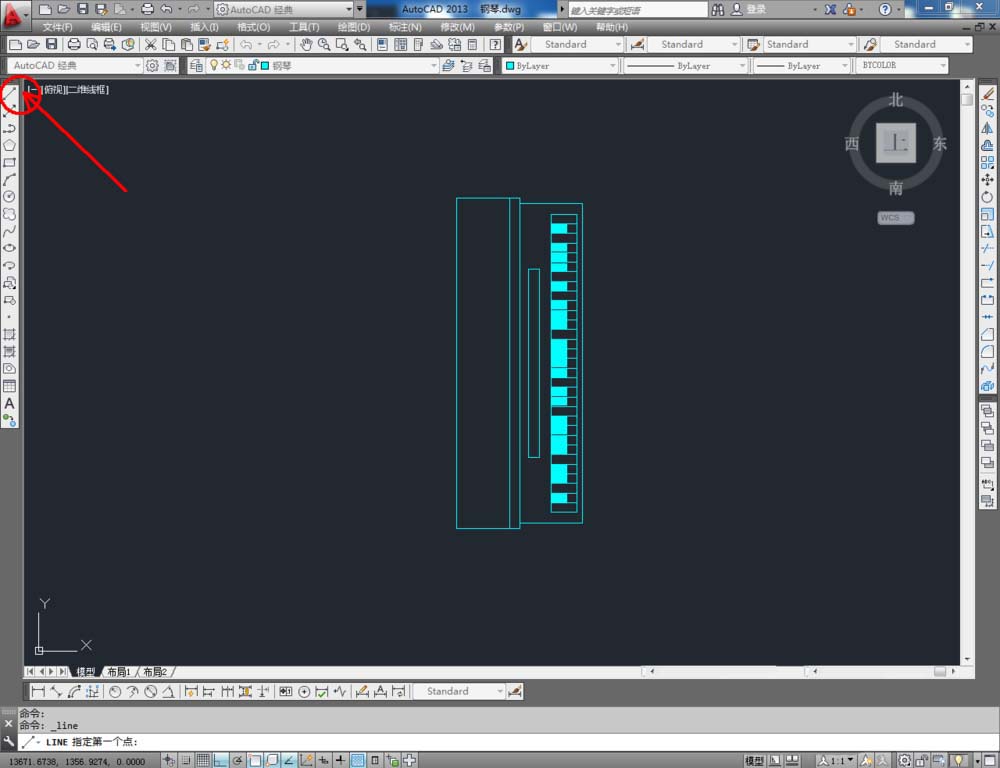
Task: Select the Multiline Text tool
Action: (x=10, y=403)
